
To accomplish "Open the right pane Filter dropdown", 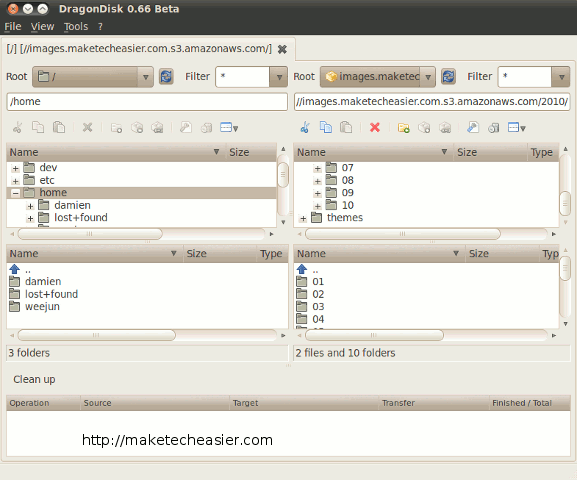I will pos(561,77).
